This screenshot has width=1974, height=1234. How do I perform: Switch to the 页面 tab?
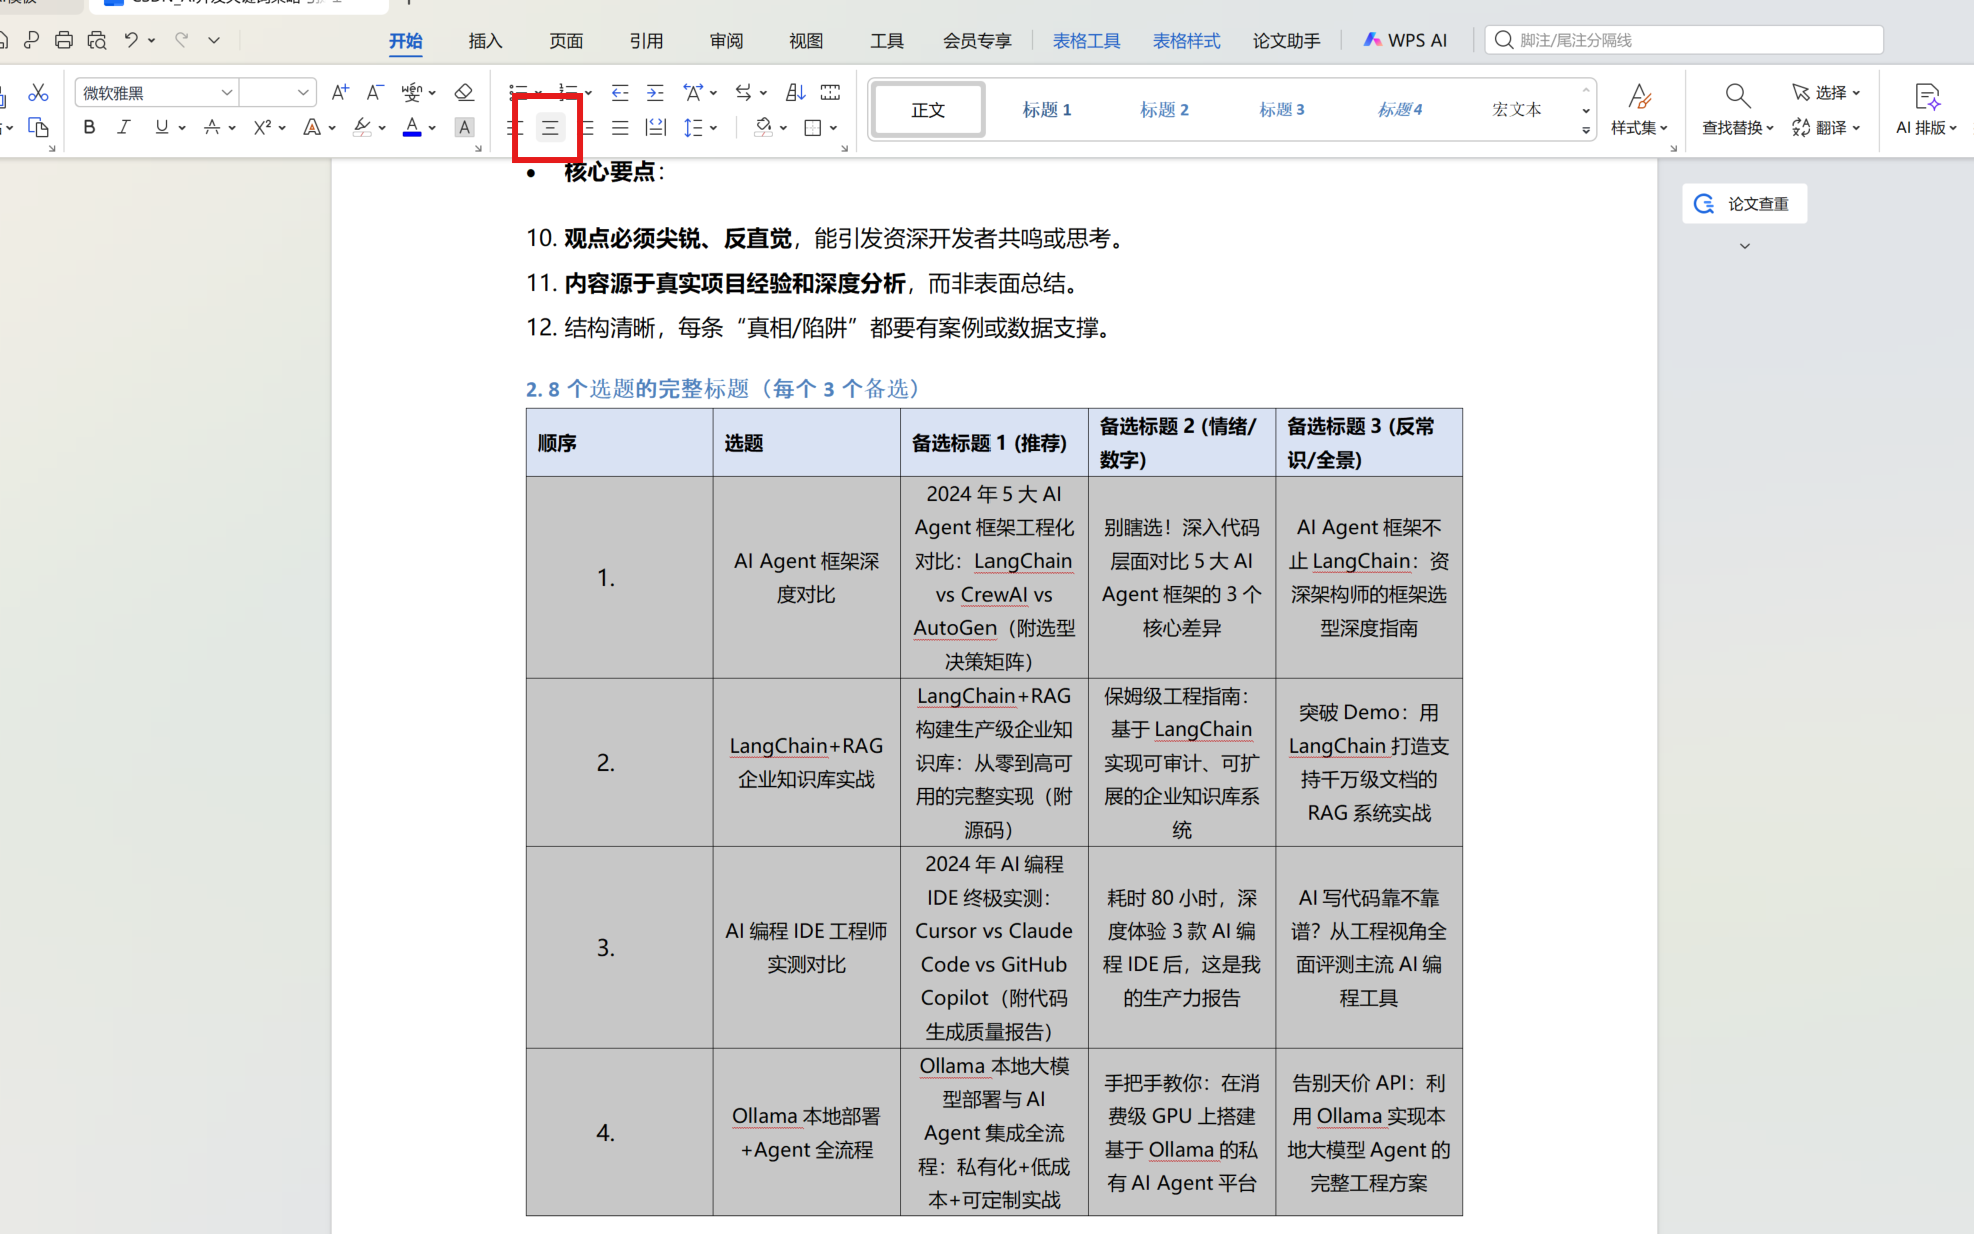click(x=566, y=41)
